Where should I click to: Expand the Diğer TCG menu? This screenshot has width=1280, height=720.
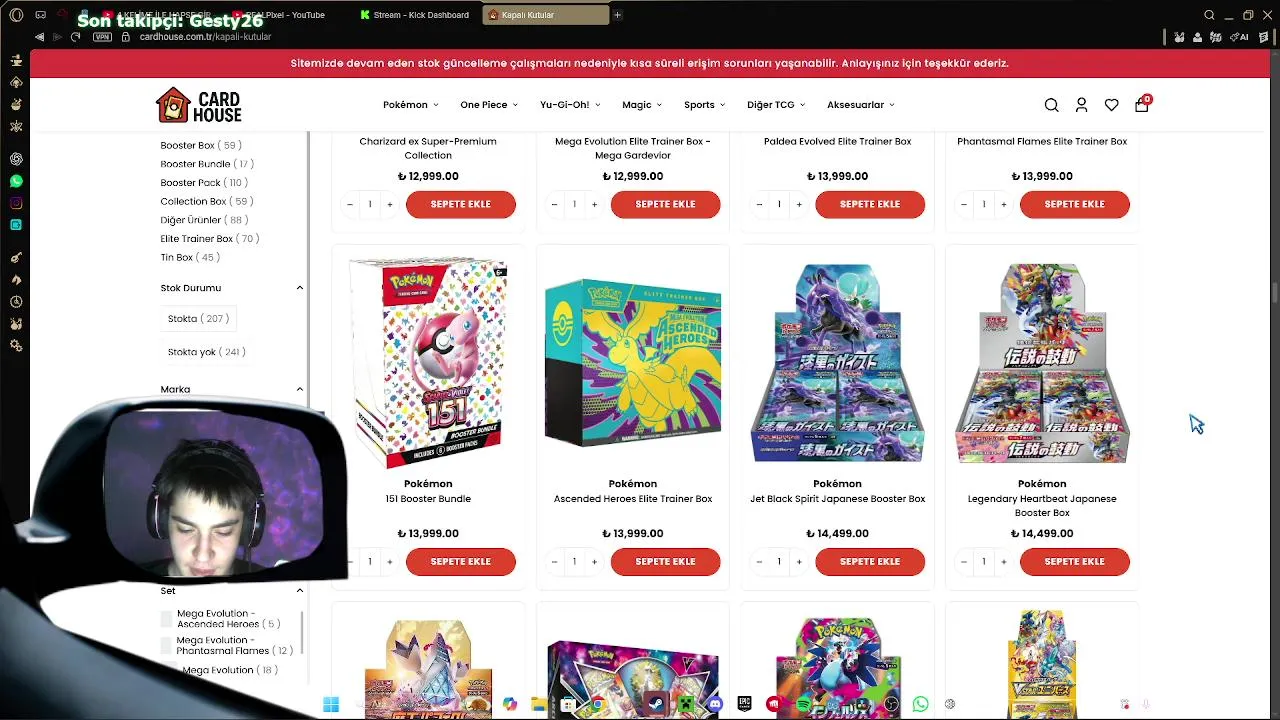(x=775, y=105)
